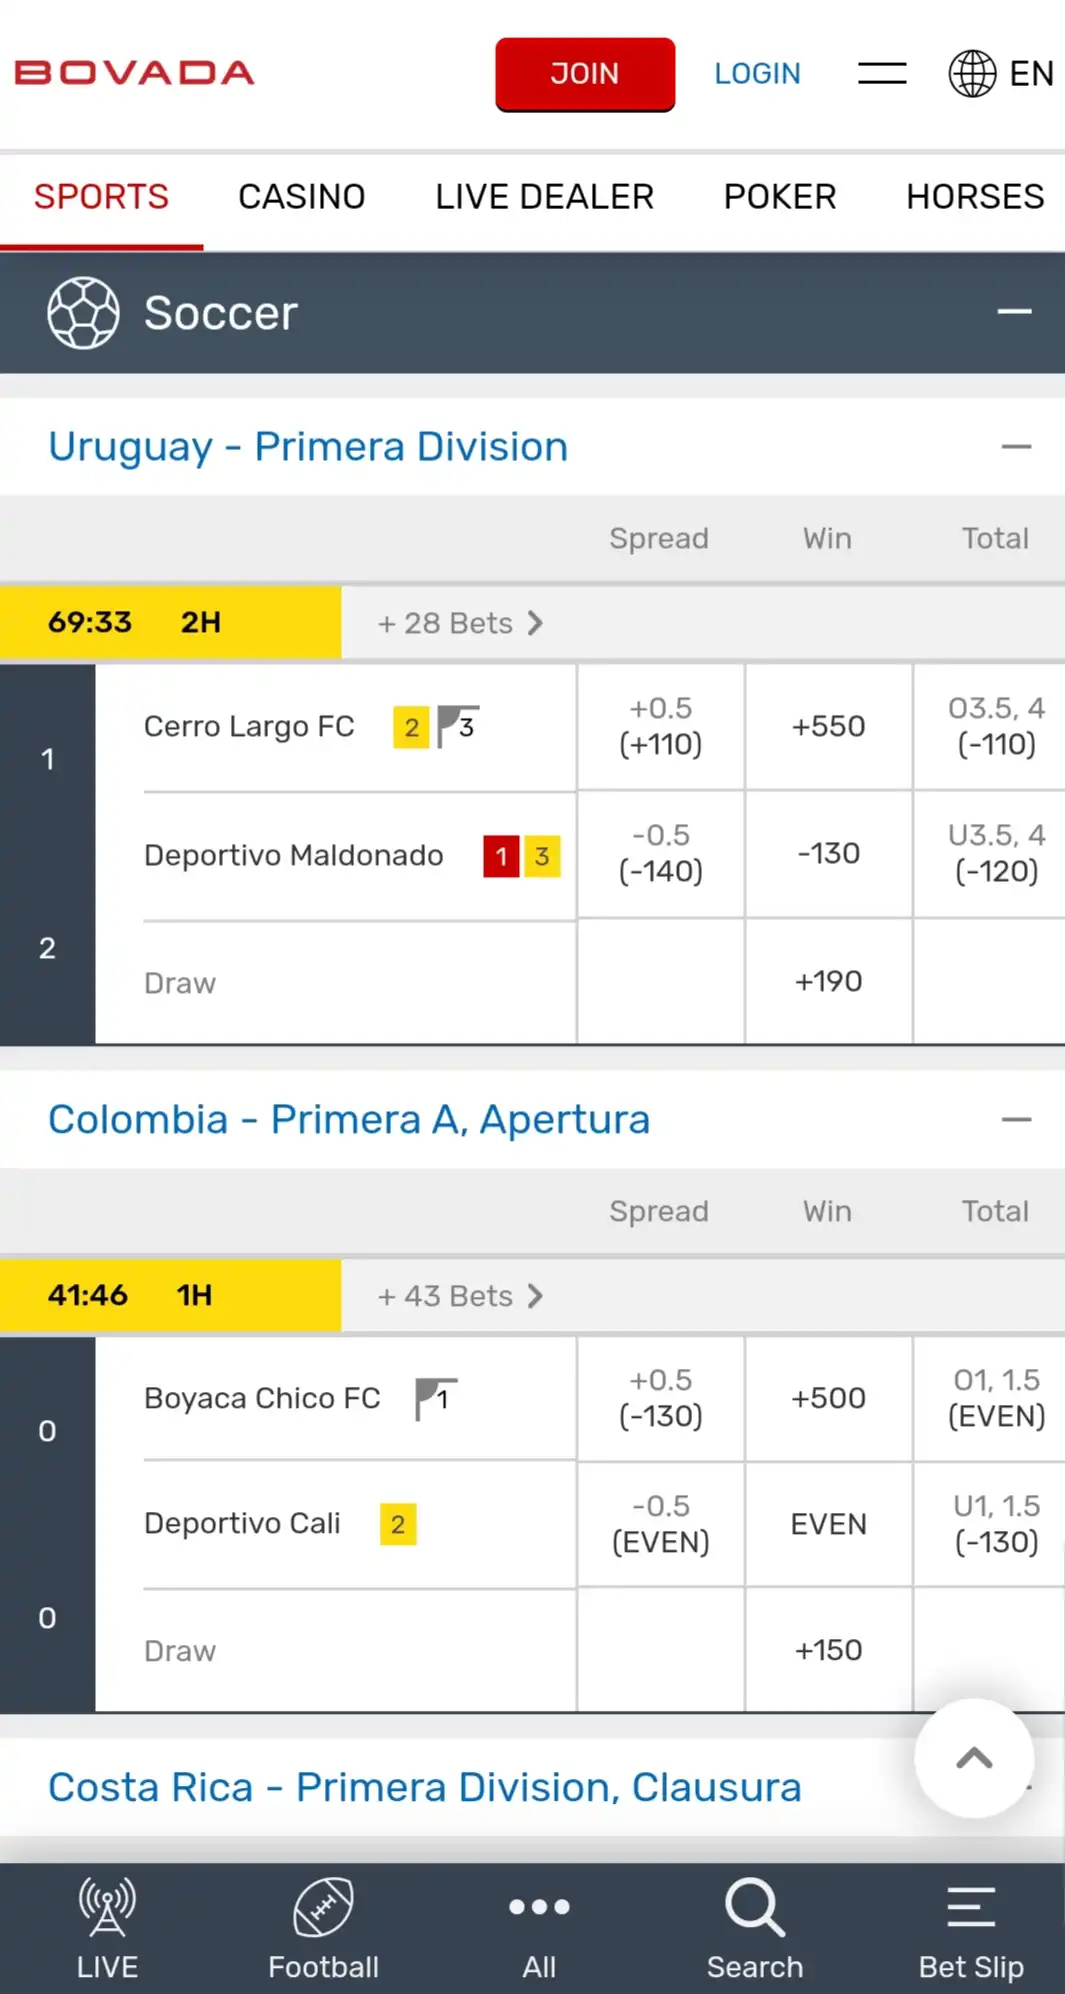Expand the + 28 Bets link
1065x1994 pixels.
459,623
